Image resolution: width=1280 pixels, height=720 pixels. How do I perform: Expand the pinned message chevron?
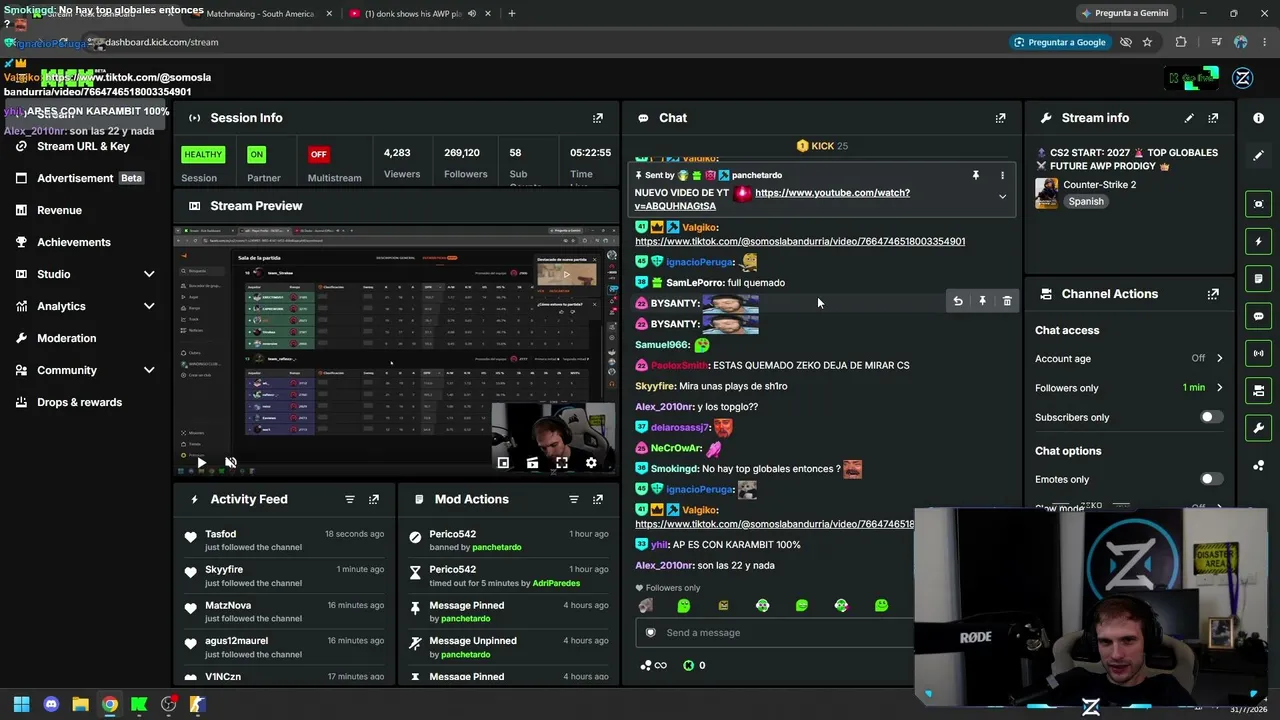pyautogui.click(x=1002, y=197)
